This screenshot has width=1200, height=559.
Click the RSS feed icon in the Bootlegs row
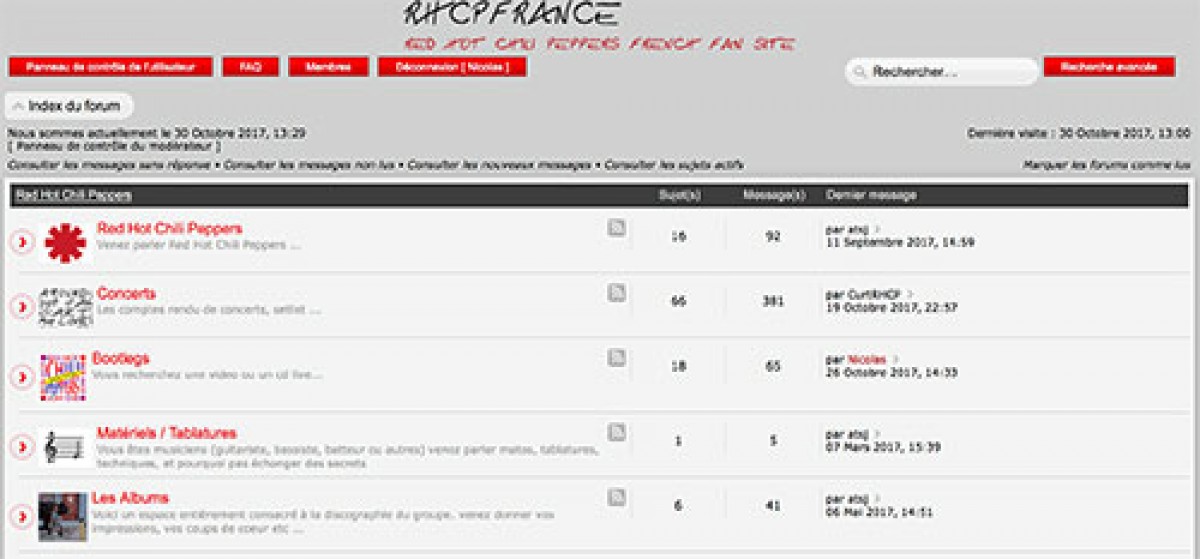(x=617, y=358)
